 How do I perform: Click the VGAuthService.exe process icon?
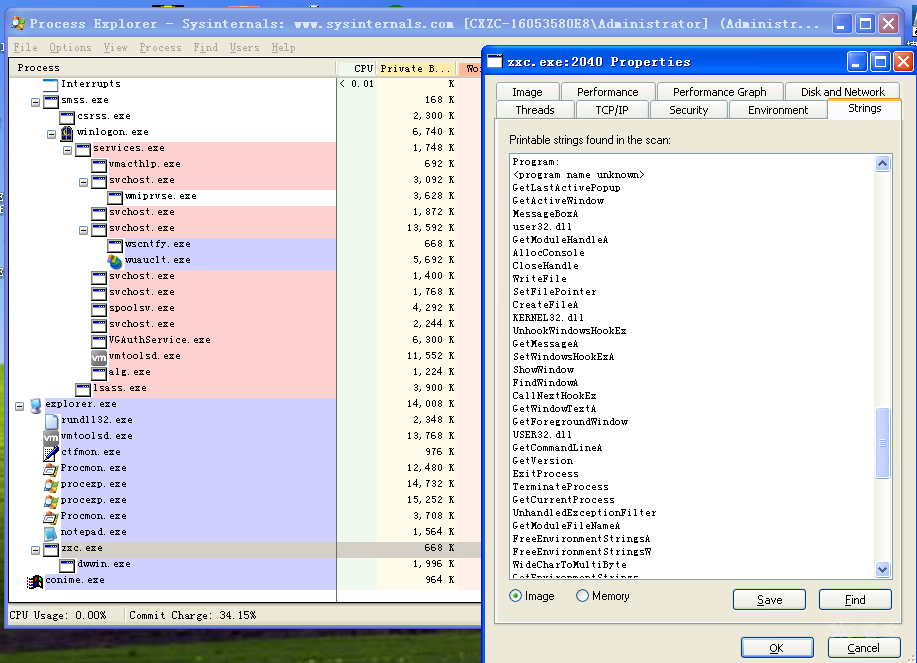99,340
